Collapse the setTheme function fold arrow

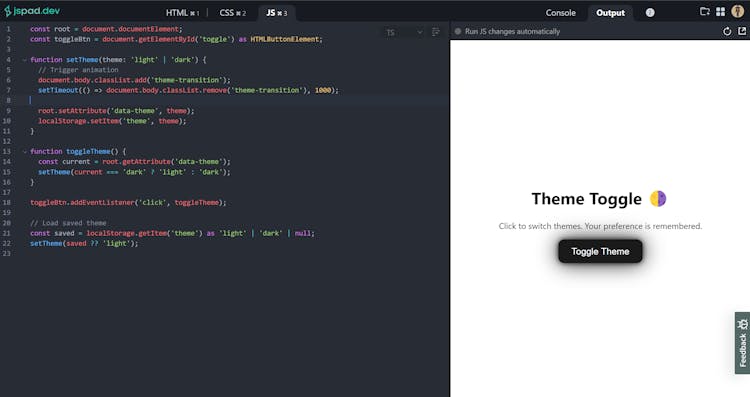pos(24,60)
